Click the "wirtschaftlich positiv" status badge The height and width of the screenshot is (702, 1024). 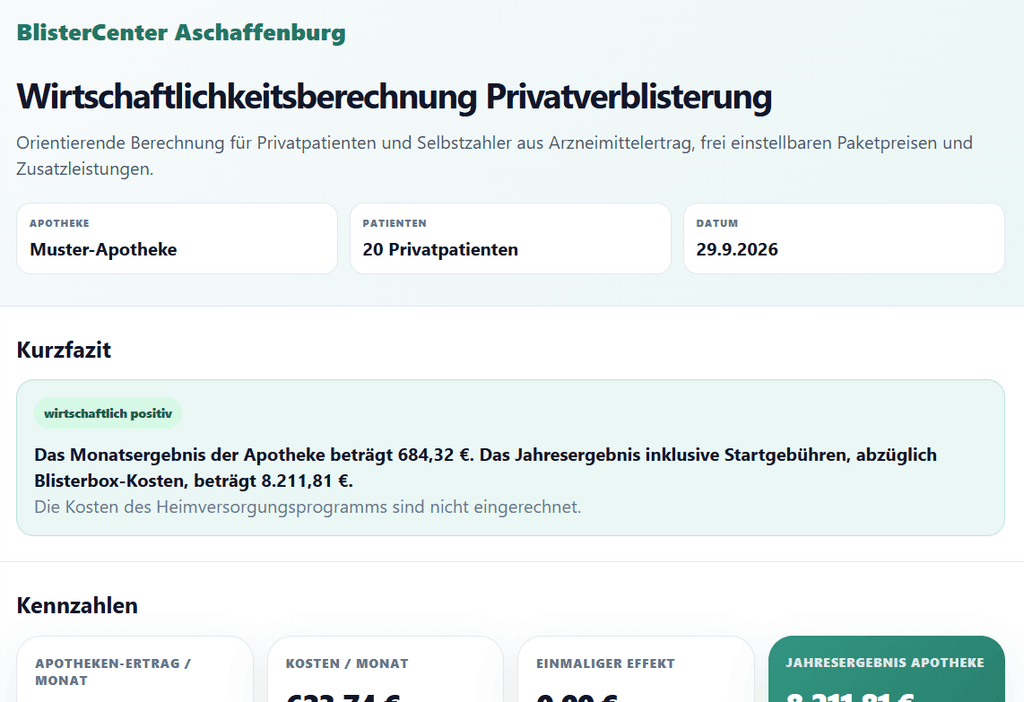[108, 413]
